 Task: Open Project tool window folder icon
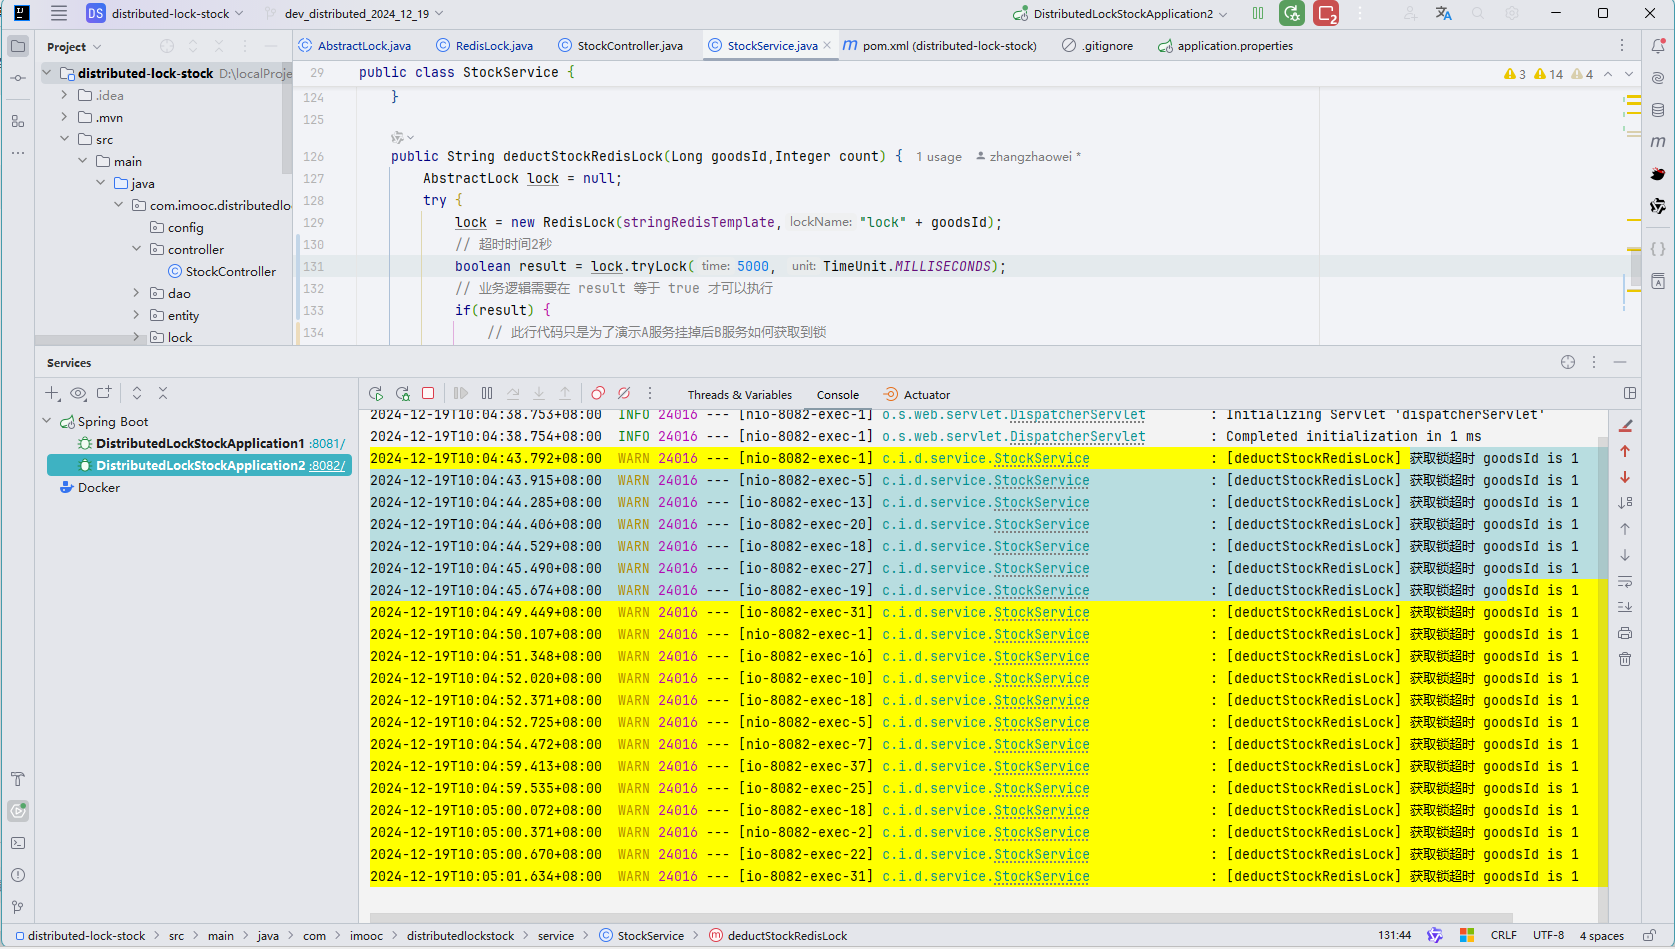coord(18,46)
